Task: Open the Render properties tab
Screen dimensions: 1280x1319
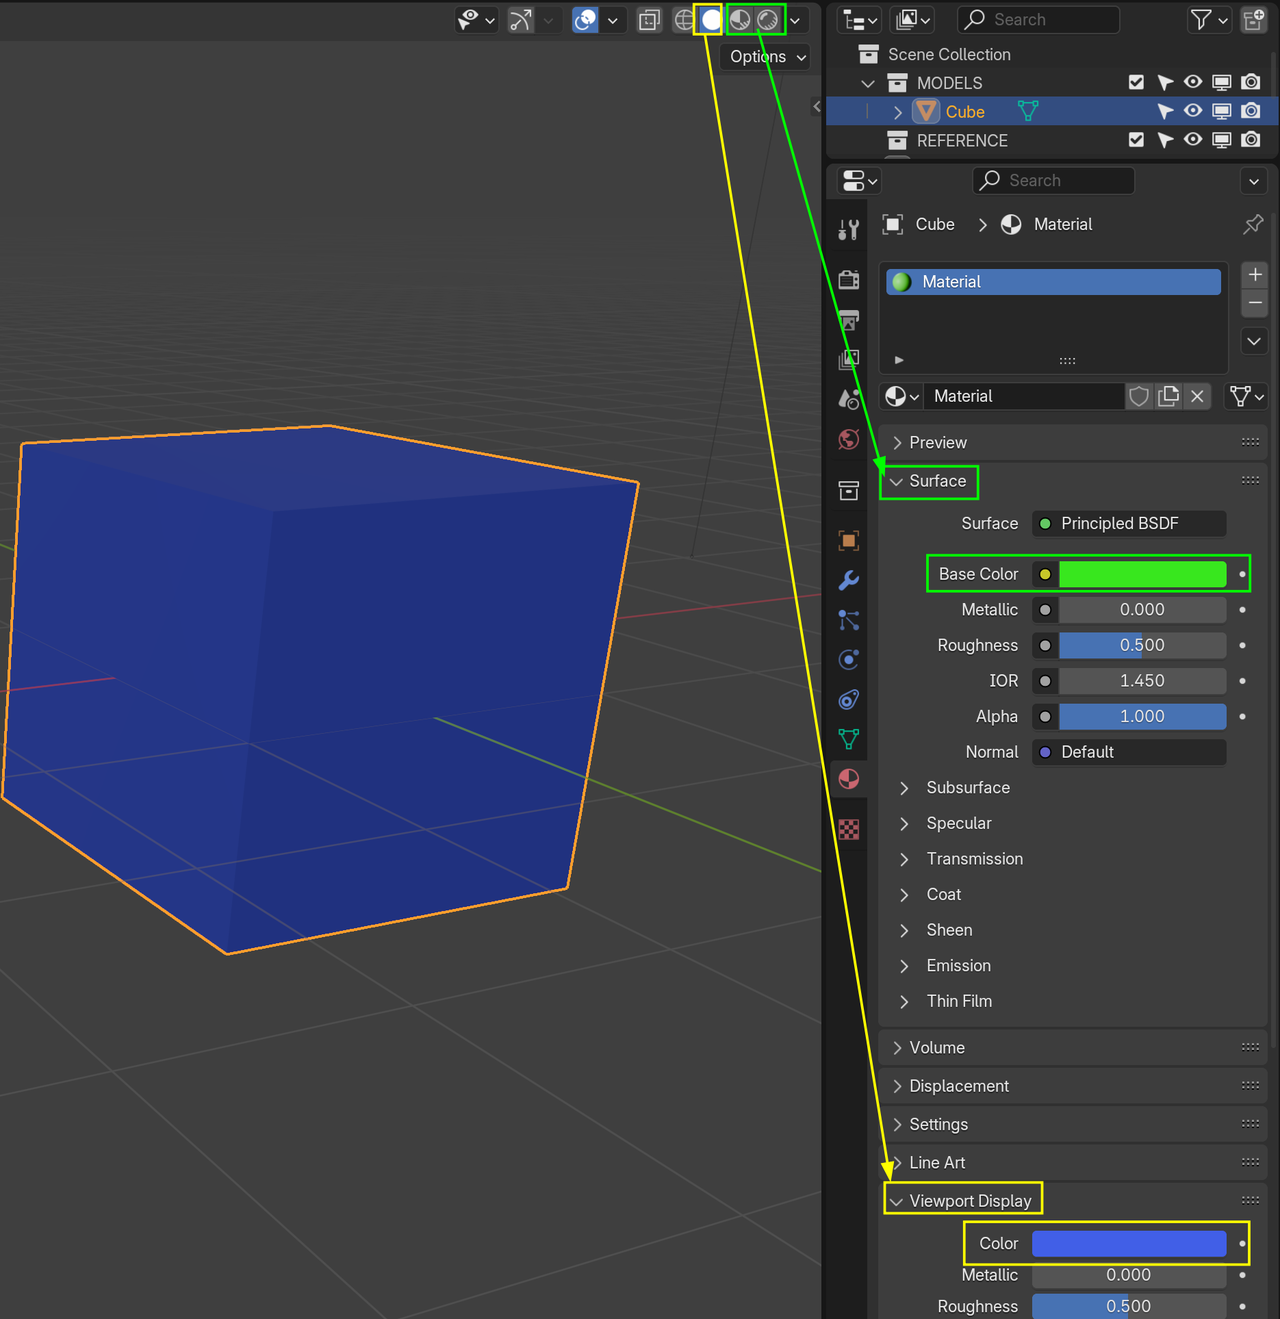Action: coord(849,279)
